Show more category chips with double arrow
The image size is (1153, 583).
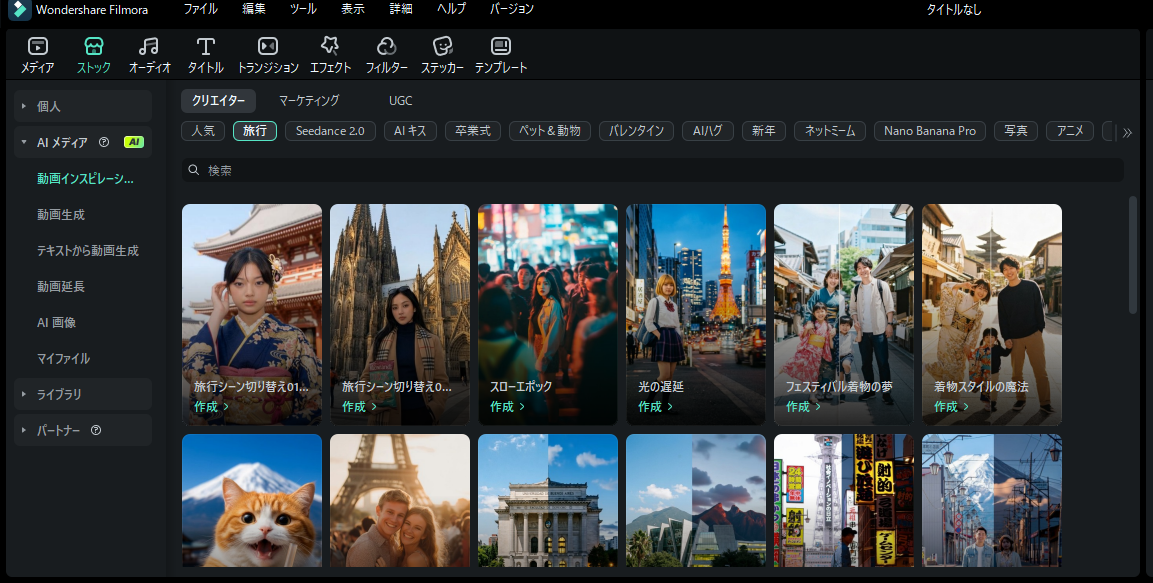1127,132
